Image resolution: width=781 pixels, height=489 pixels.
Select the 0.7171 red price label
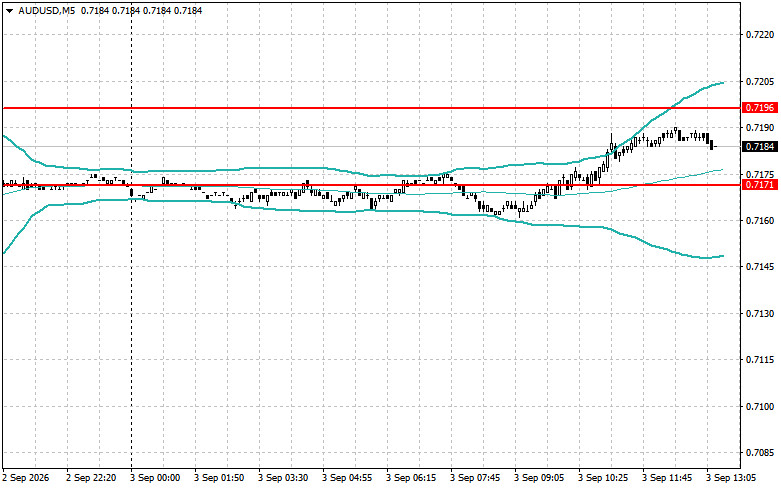point(760,185)
